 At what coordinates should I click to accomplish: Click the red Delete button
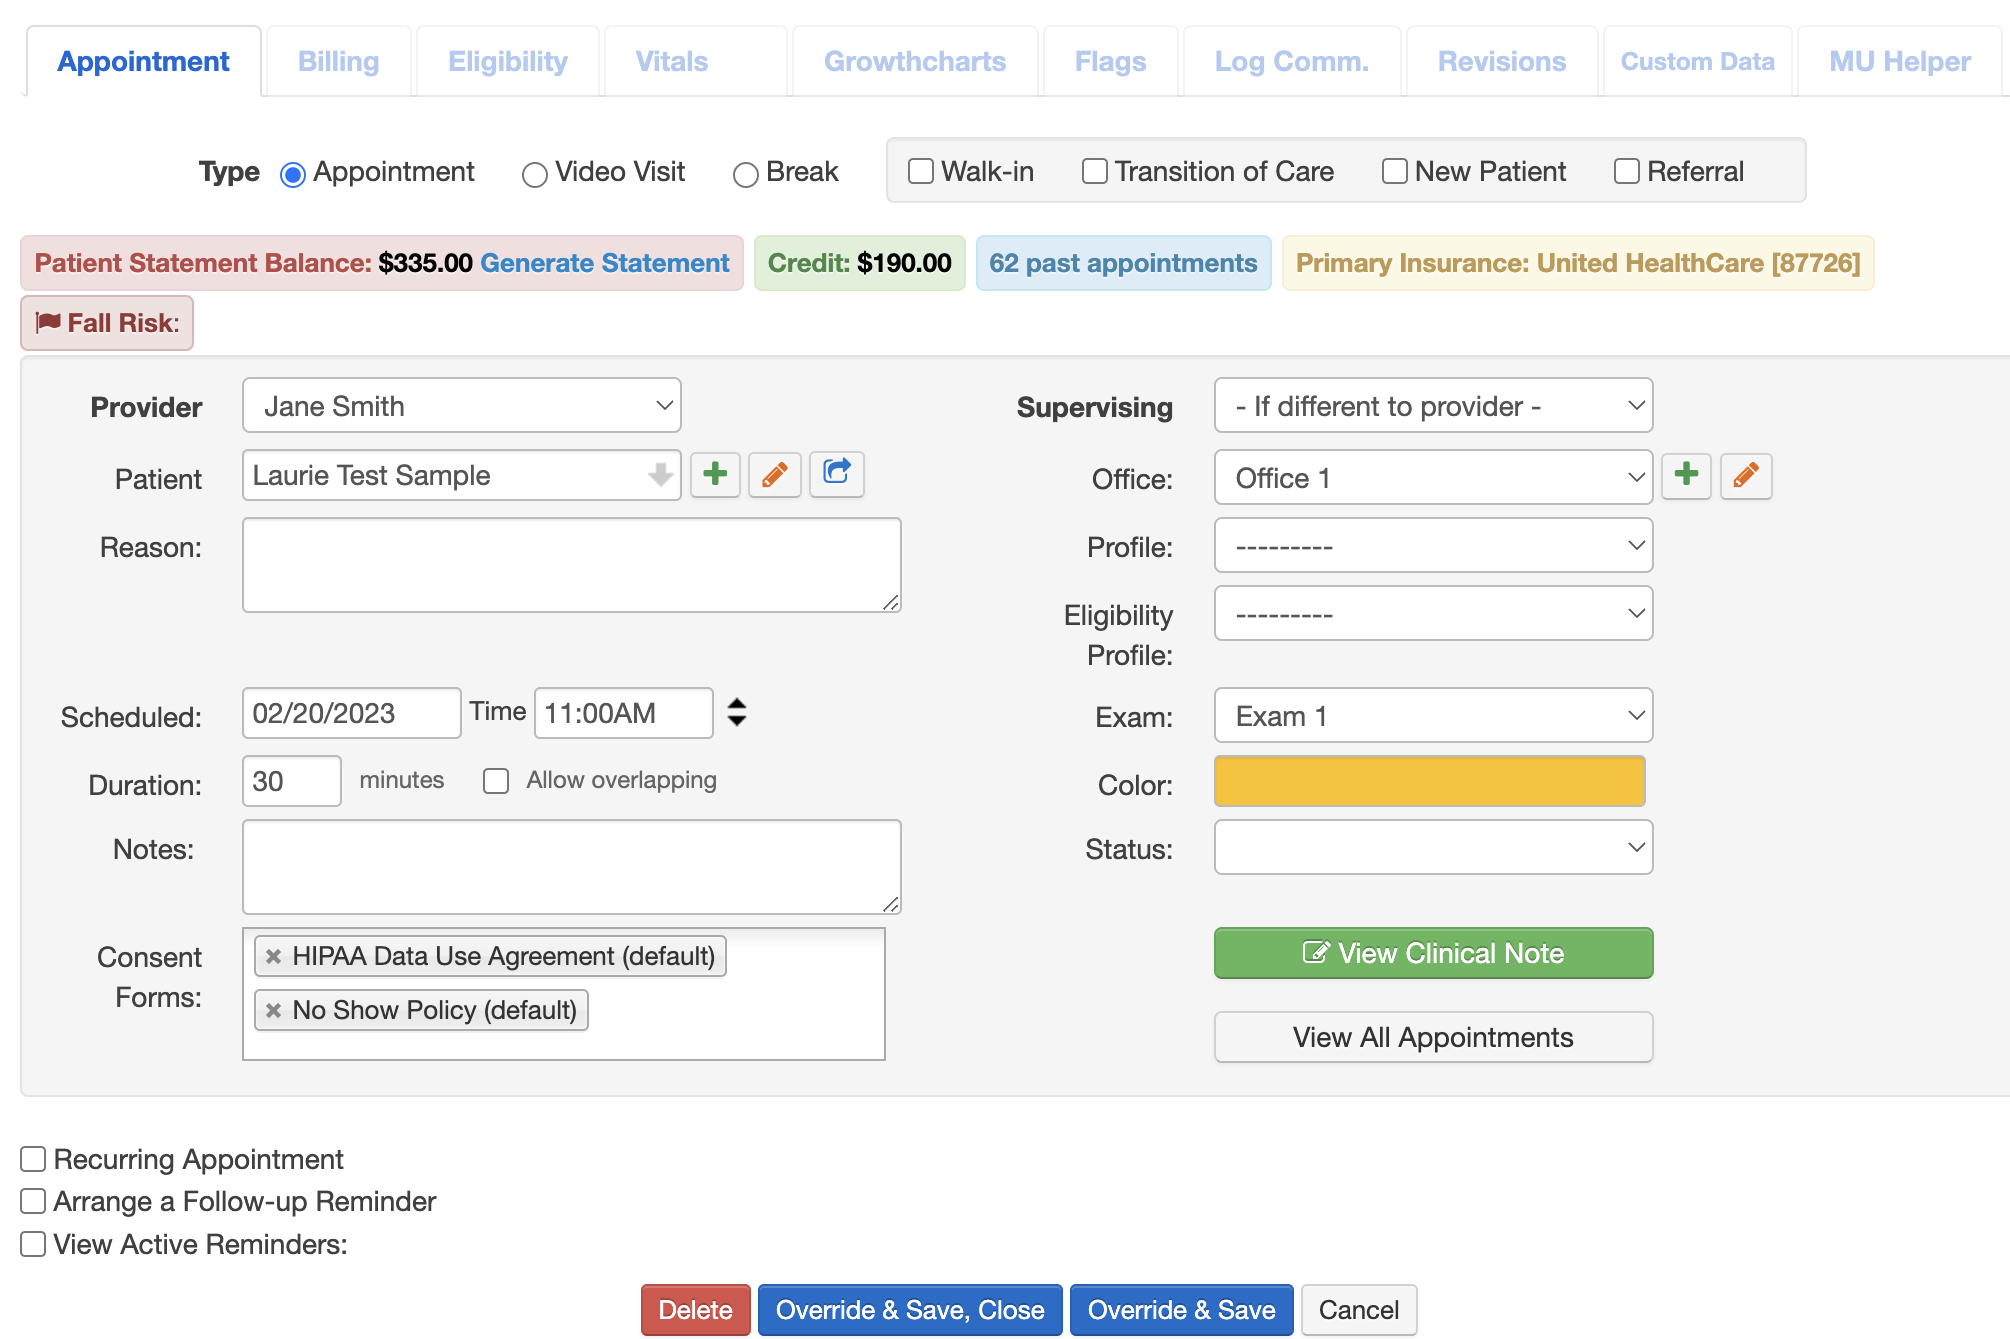coord(696,1310)
